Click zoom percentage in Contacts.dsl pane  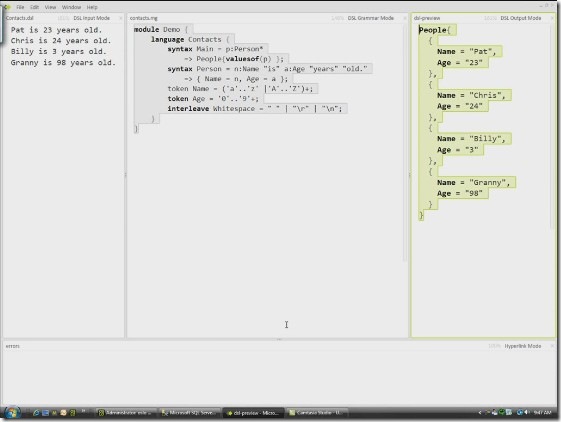[63, 18]
